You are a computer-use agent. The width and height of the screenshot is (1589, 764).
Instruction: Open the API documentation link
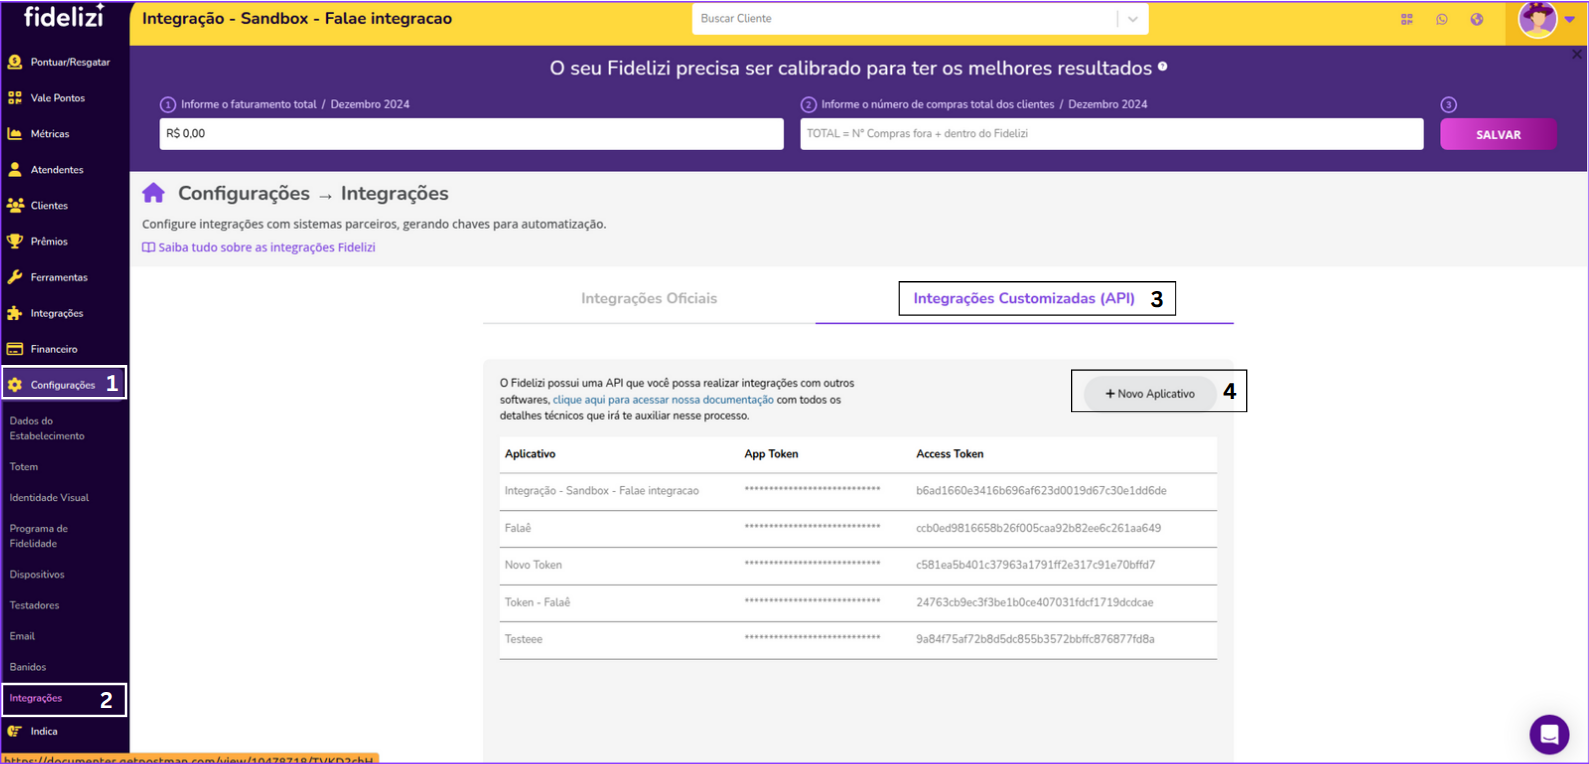pyautogui.click(x=663, y=400)
